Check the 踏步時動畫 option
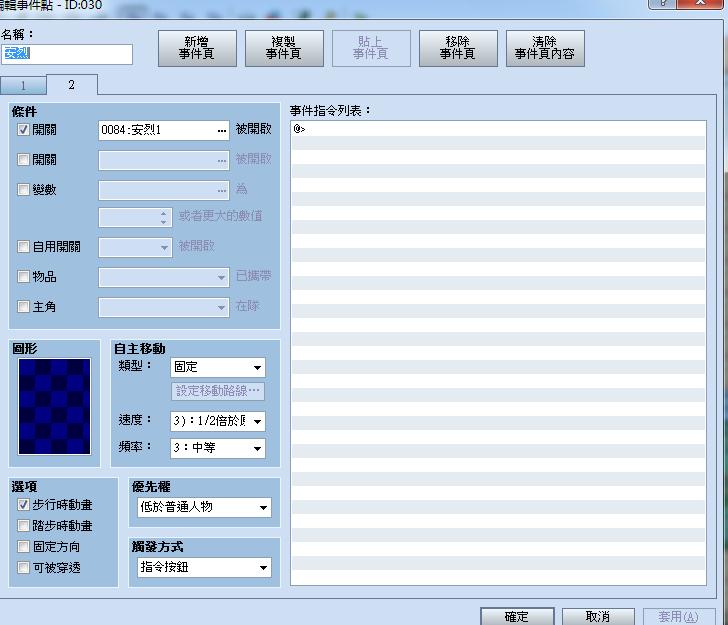This screenshot has width=728, height=625. [x=23, y=526]
